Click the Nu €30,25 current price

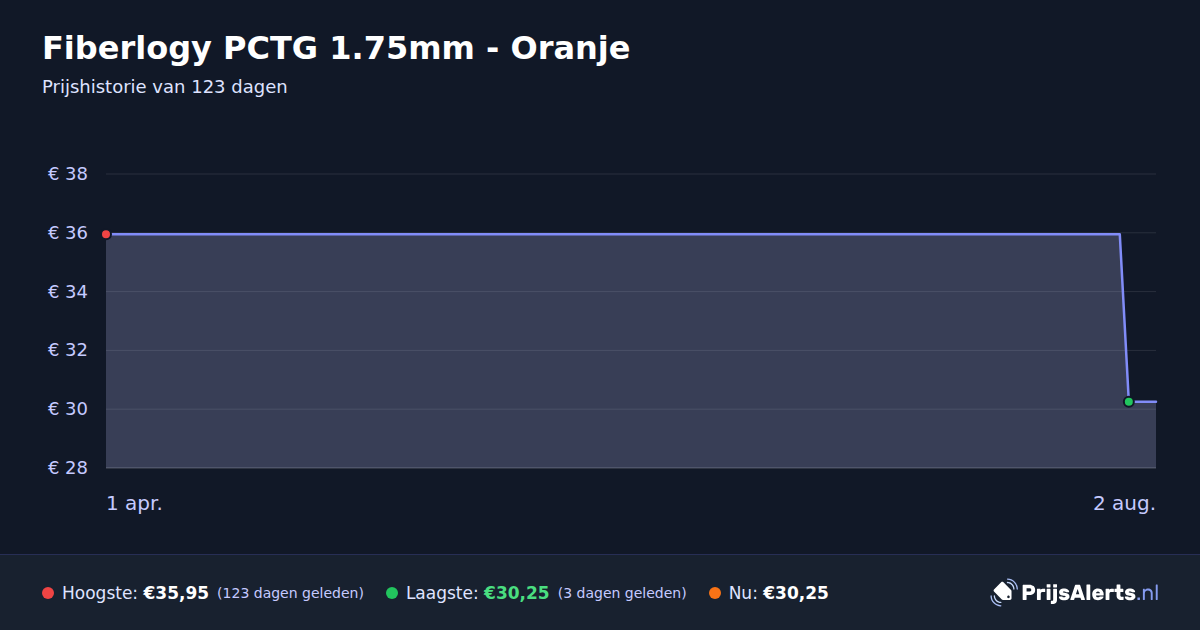779,593
